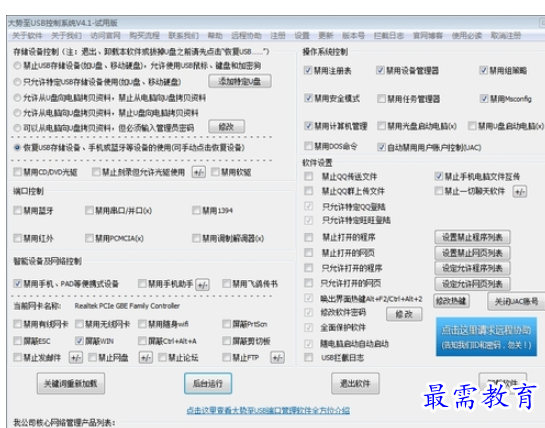Toggle 禁用随身wifi checkbox
Screen dimensions: 545x428
click(x=142, y=324)
